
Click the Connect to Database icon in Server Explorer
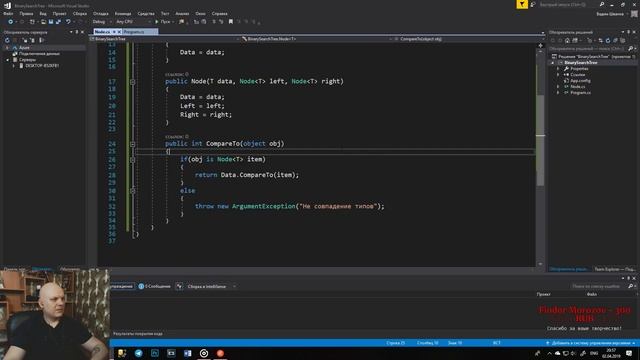coord(25,40)
